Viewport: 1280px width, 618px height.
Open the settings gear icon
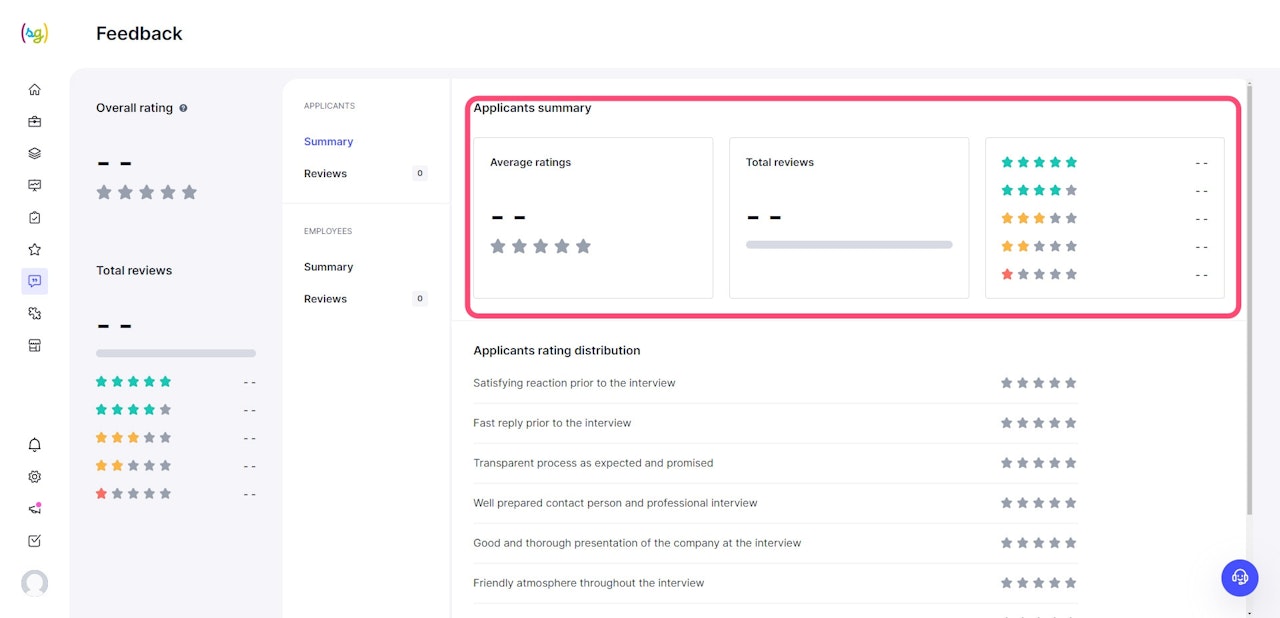pyautogui.click(x=35, y=477)
